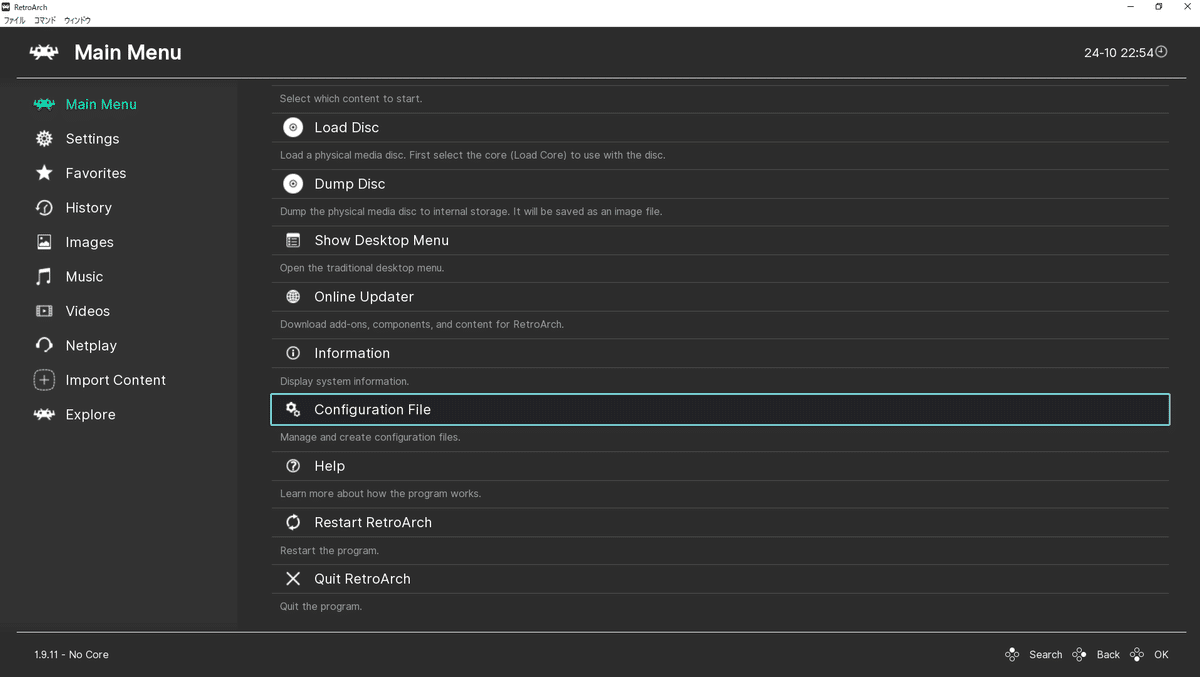
Task: Open the Online Updater entry
Action: [x=720, y=297]
